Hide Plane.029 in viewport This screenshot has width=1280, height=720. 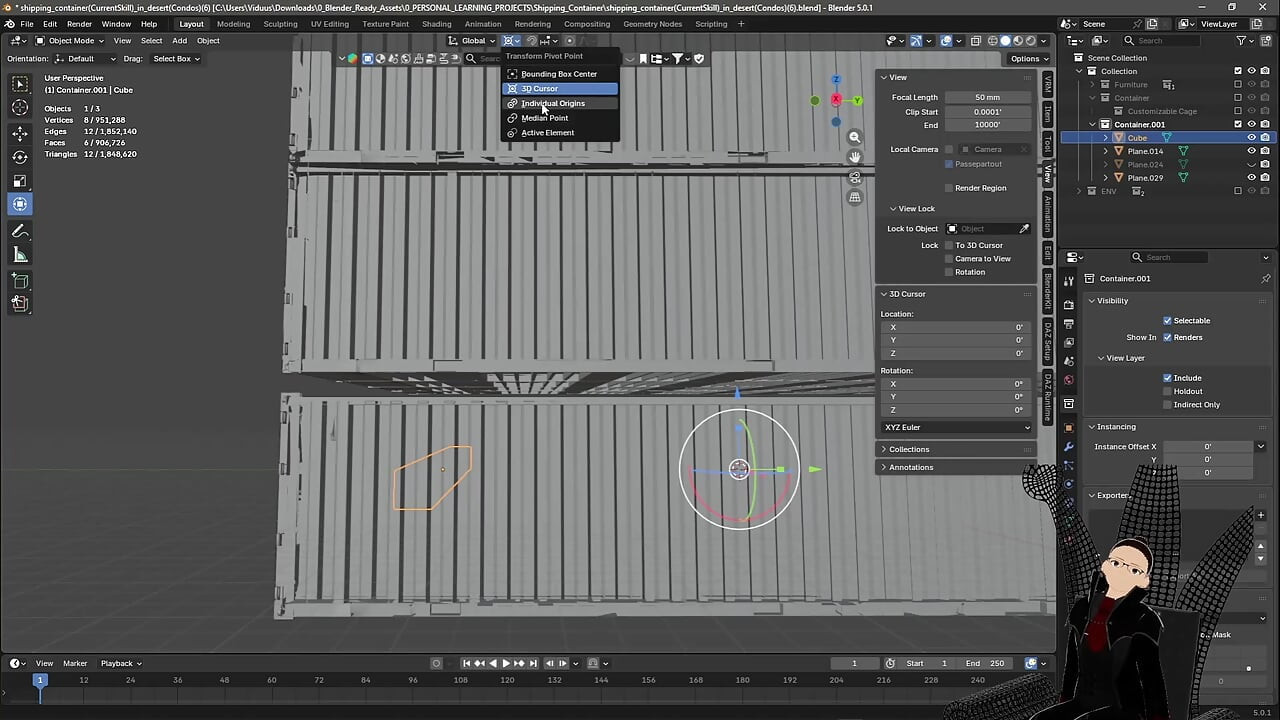click(1251, 178)
